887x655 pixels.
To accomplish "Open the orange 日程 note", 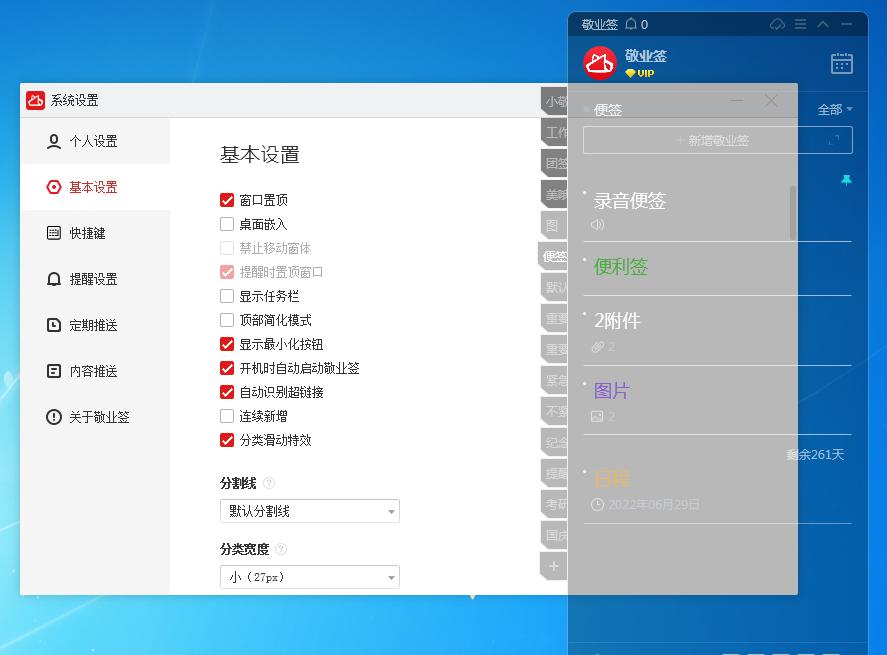I will click(x=612, y=479).
